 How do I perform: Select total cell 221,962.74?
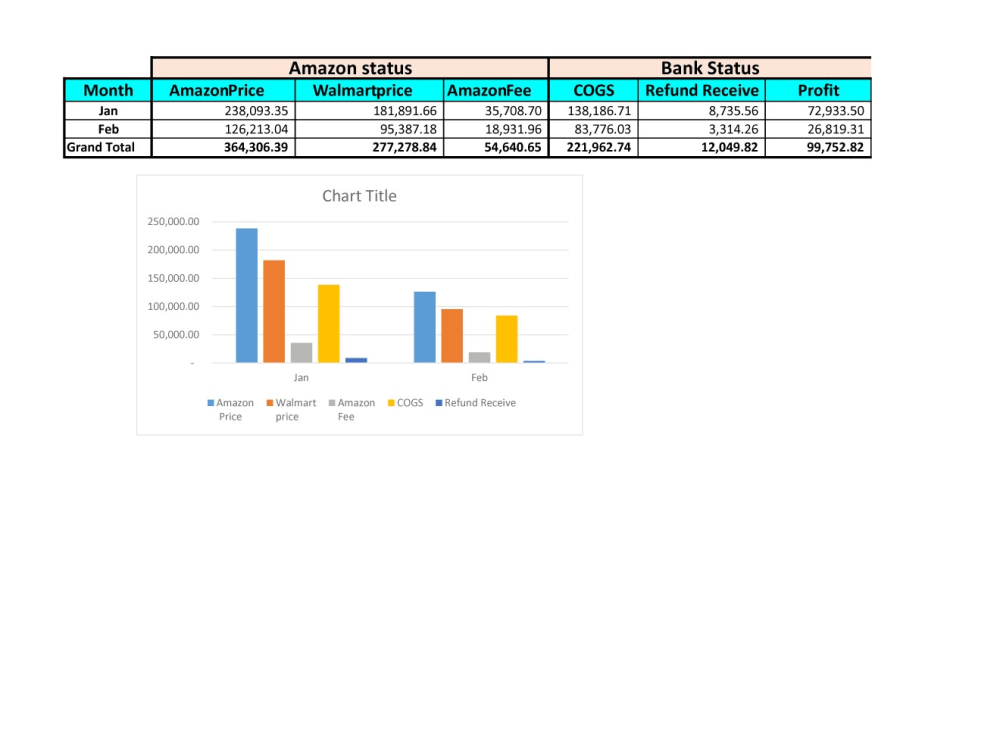pos(593,147)
